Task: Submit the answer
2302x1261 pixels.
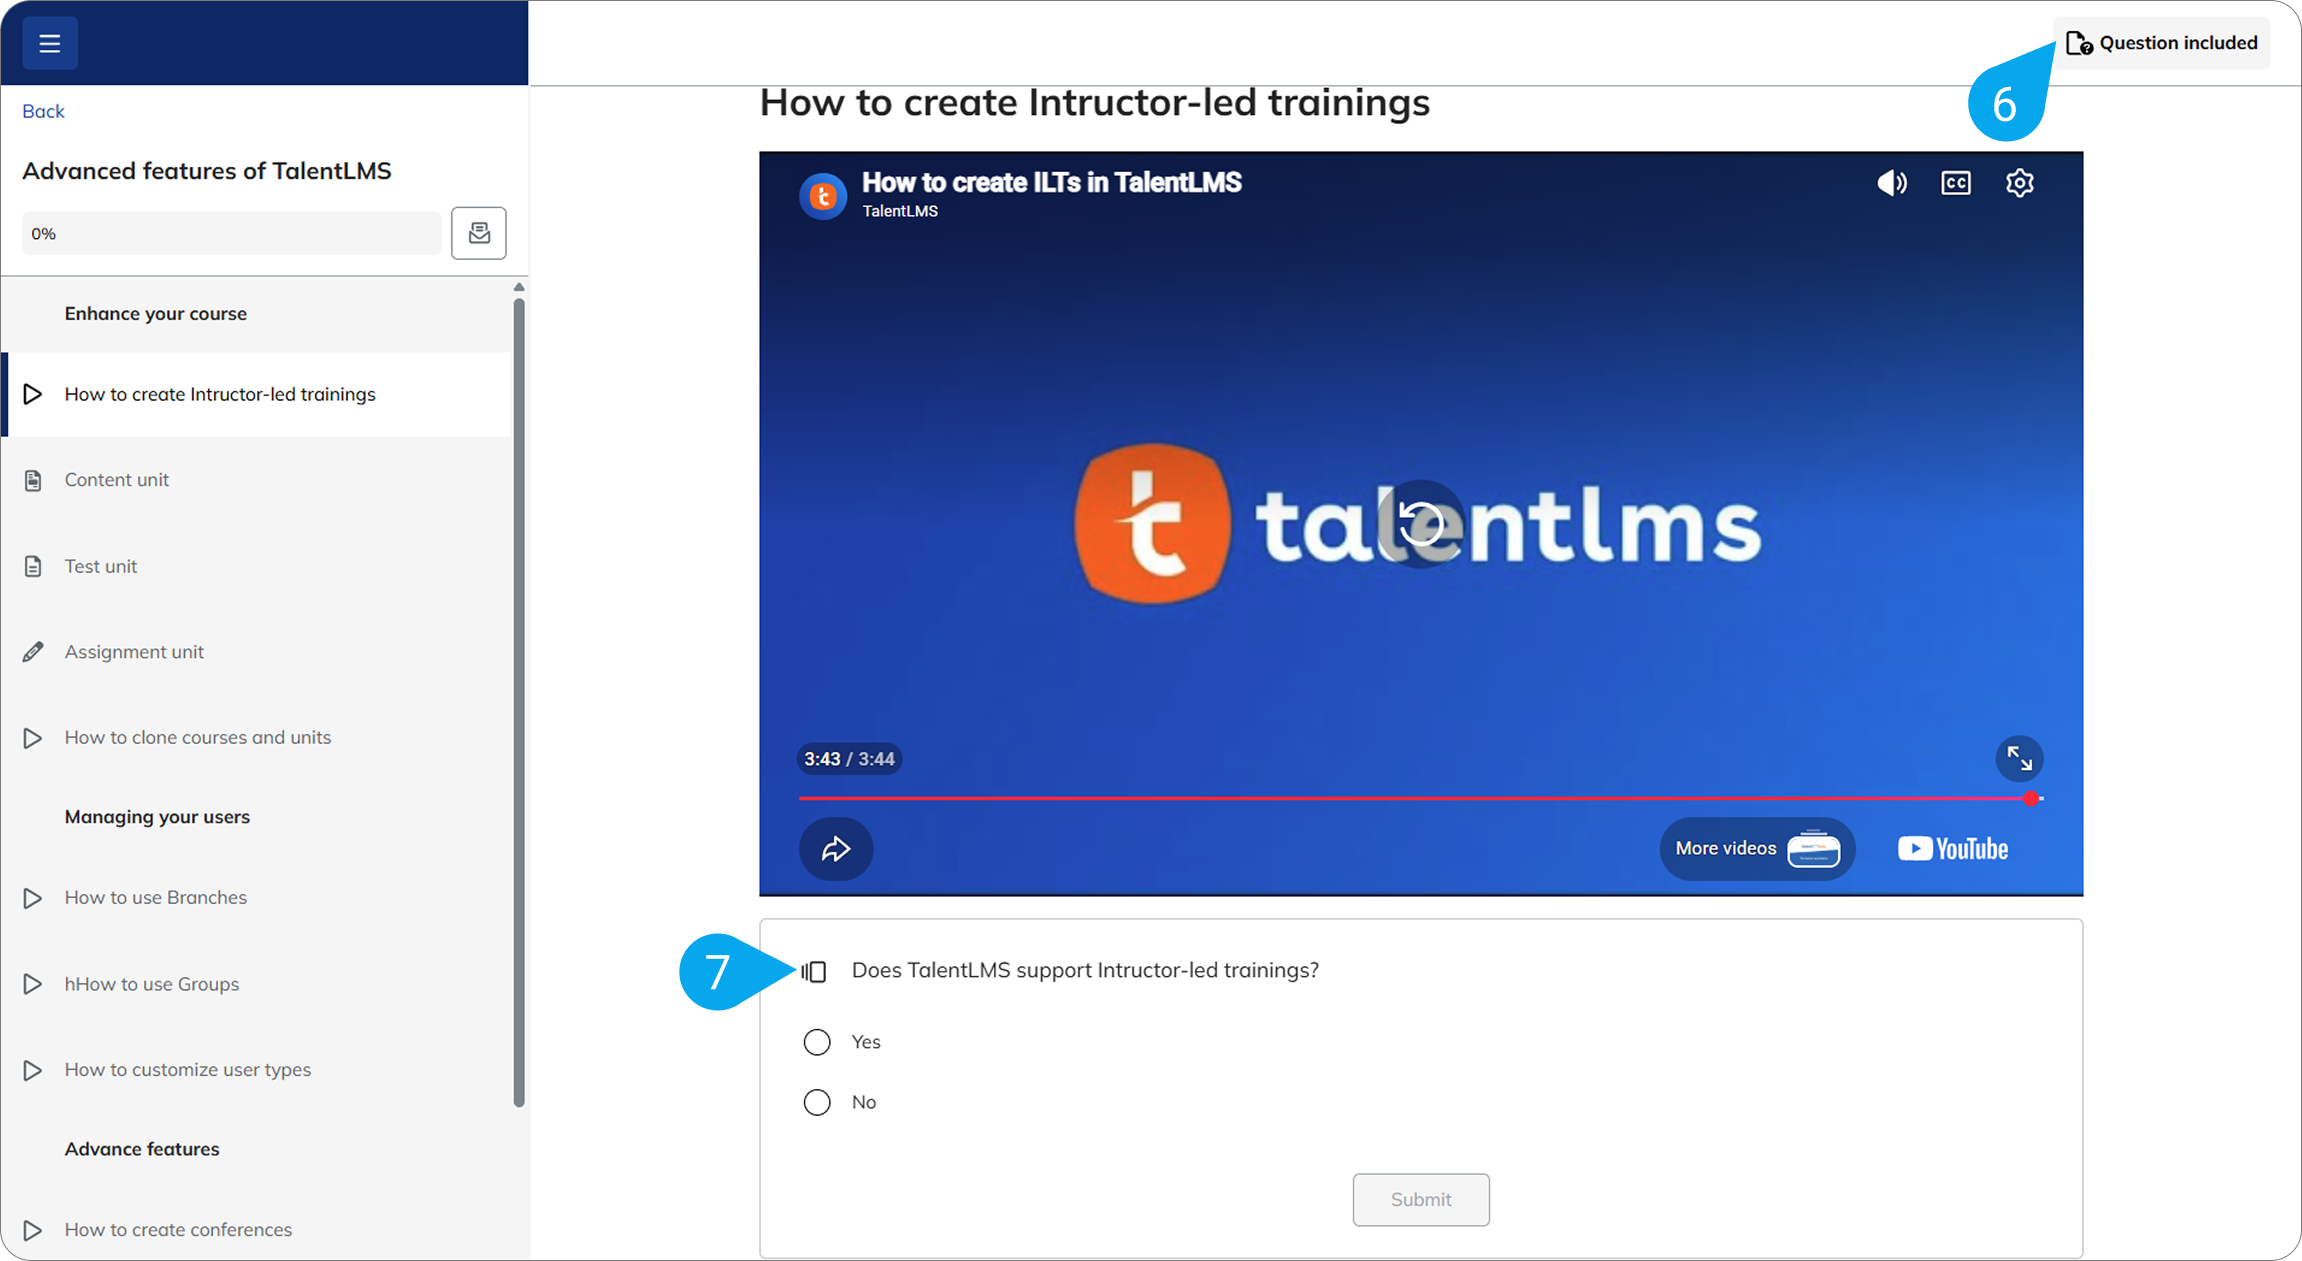Action: [1421, 1199]
